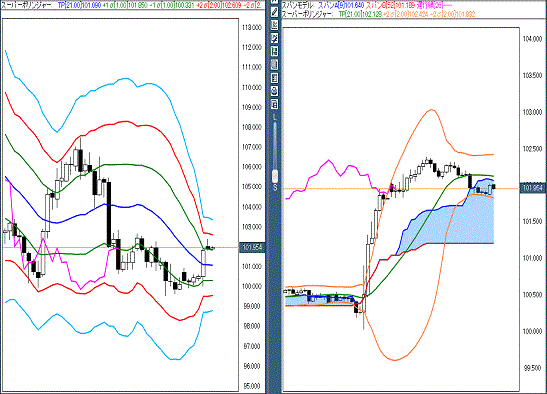
Task: Click the 113.000 axis label
Action: [252, 28]
